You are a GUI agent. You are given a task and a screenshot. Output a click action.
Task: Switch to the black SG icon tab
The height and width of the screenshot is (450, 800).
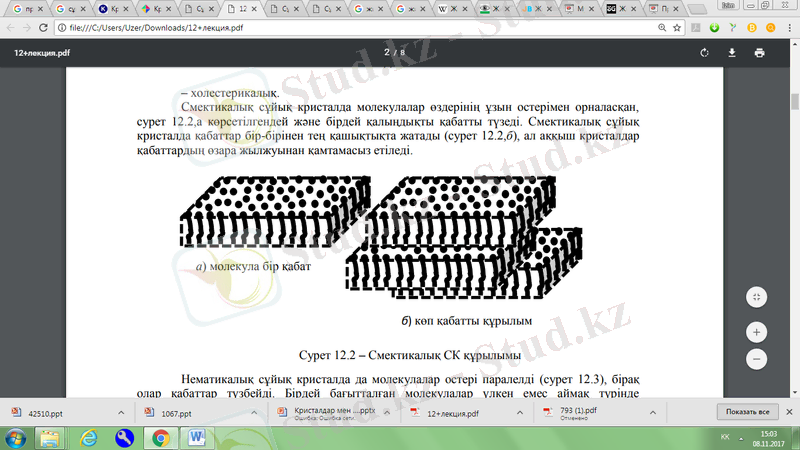pyautogui.click(x=621, y=9)
